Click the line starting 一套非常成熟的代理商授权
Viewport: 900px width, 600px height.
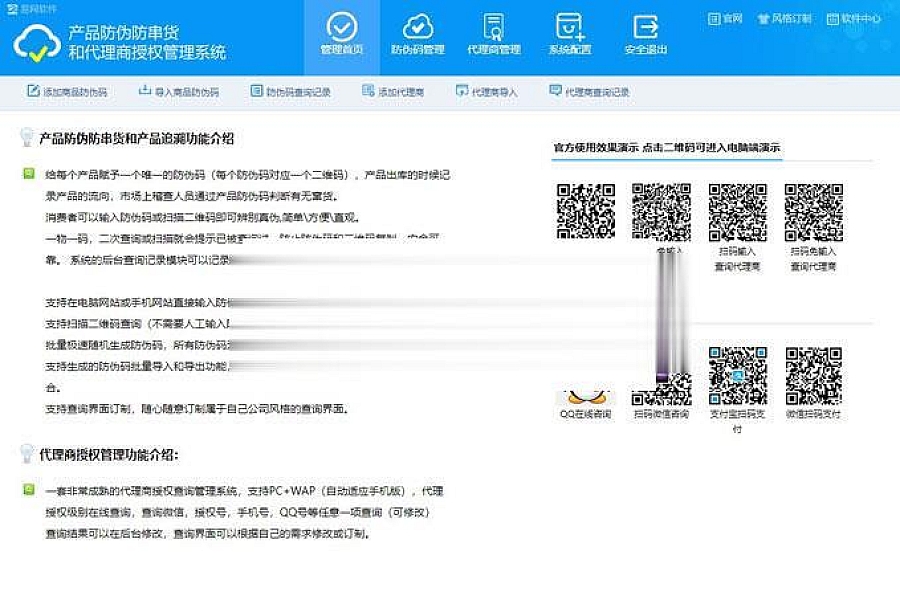[x=245, y=491]
